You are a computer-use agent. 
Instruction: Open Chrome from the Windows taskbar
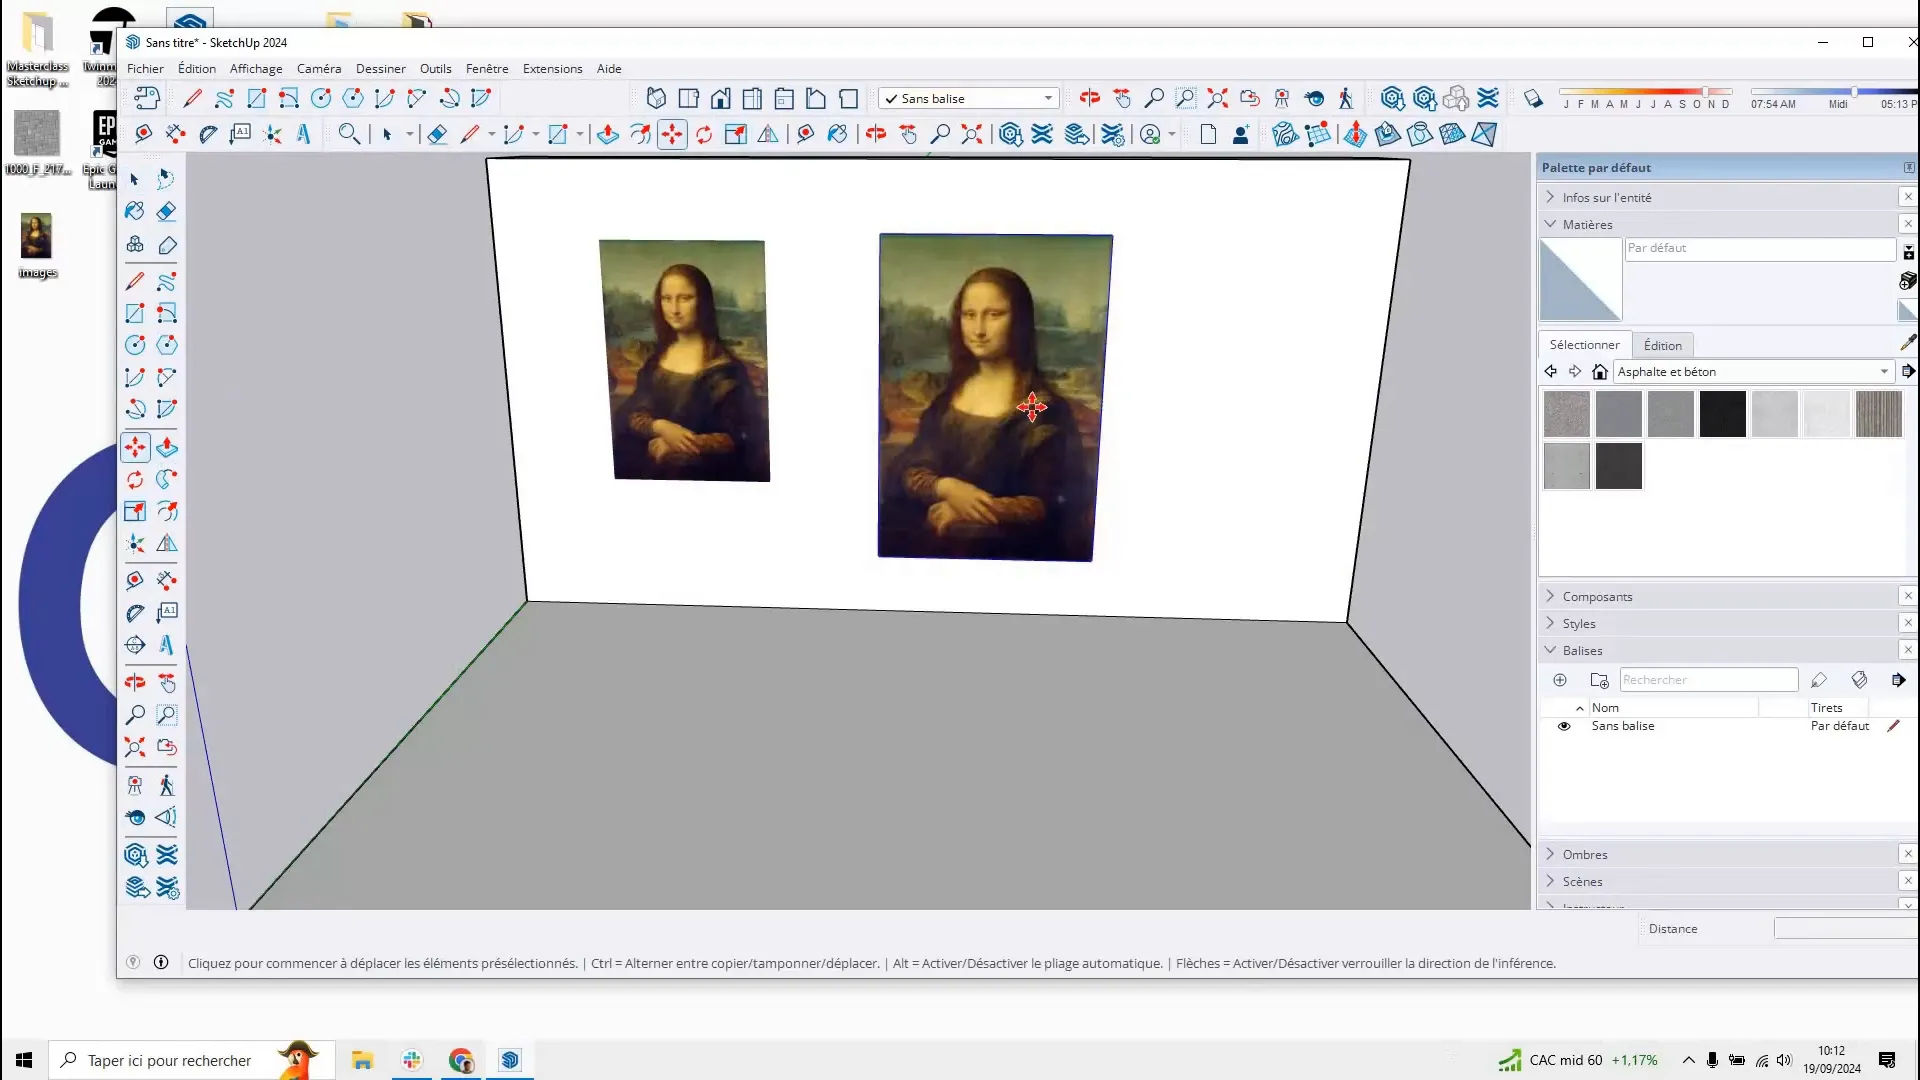point(461,1060)
